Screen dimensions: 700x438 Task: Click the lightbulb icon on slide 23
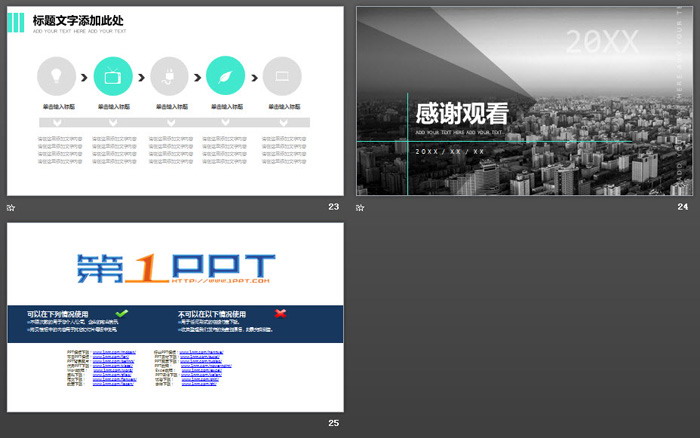56,75
